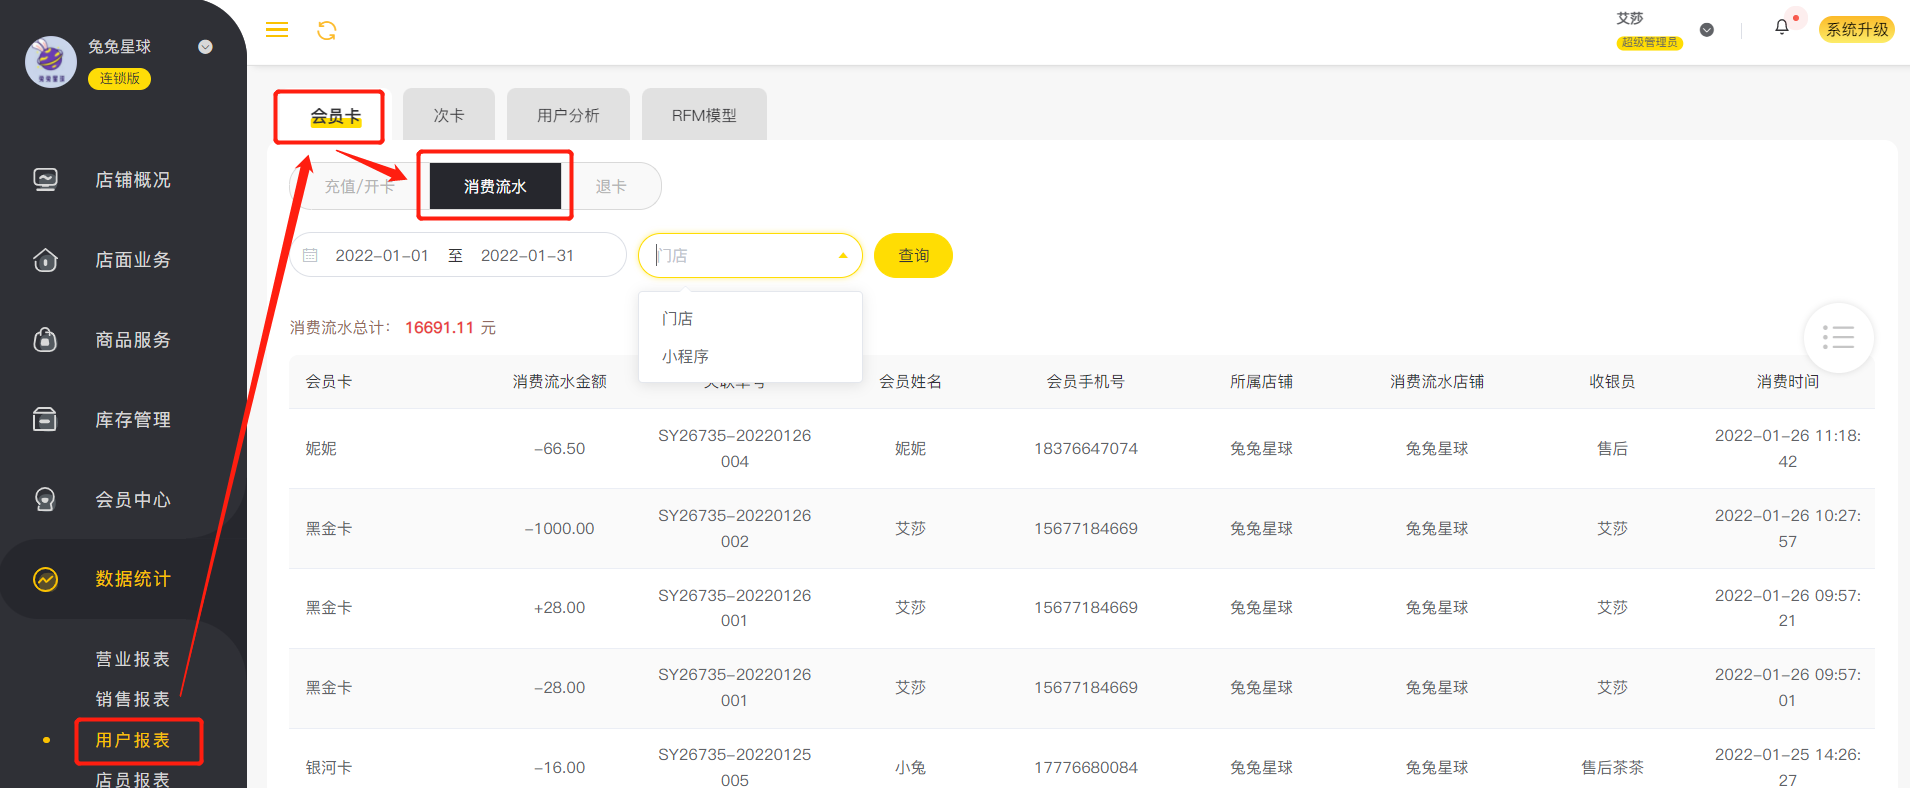1910x788 pixels.
Task: Click the 商品服务 bag icon
Action: 45,340
